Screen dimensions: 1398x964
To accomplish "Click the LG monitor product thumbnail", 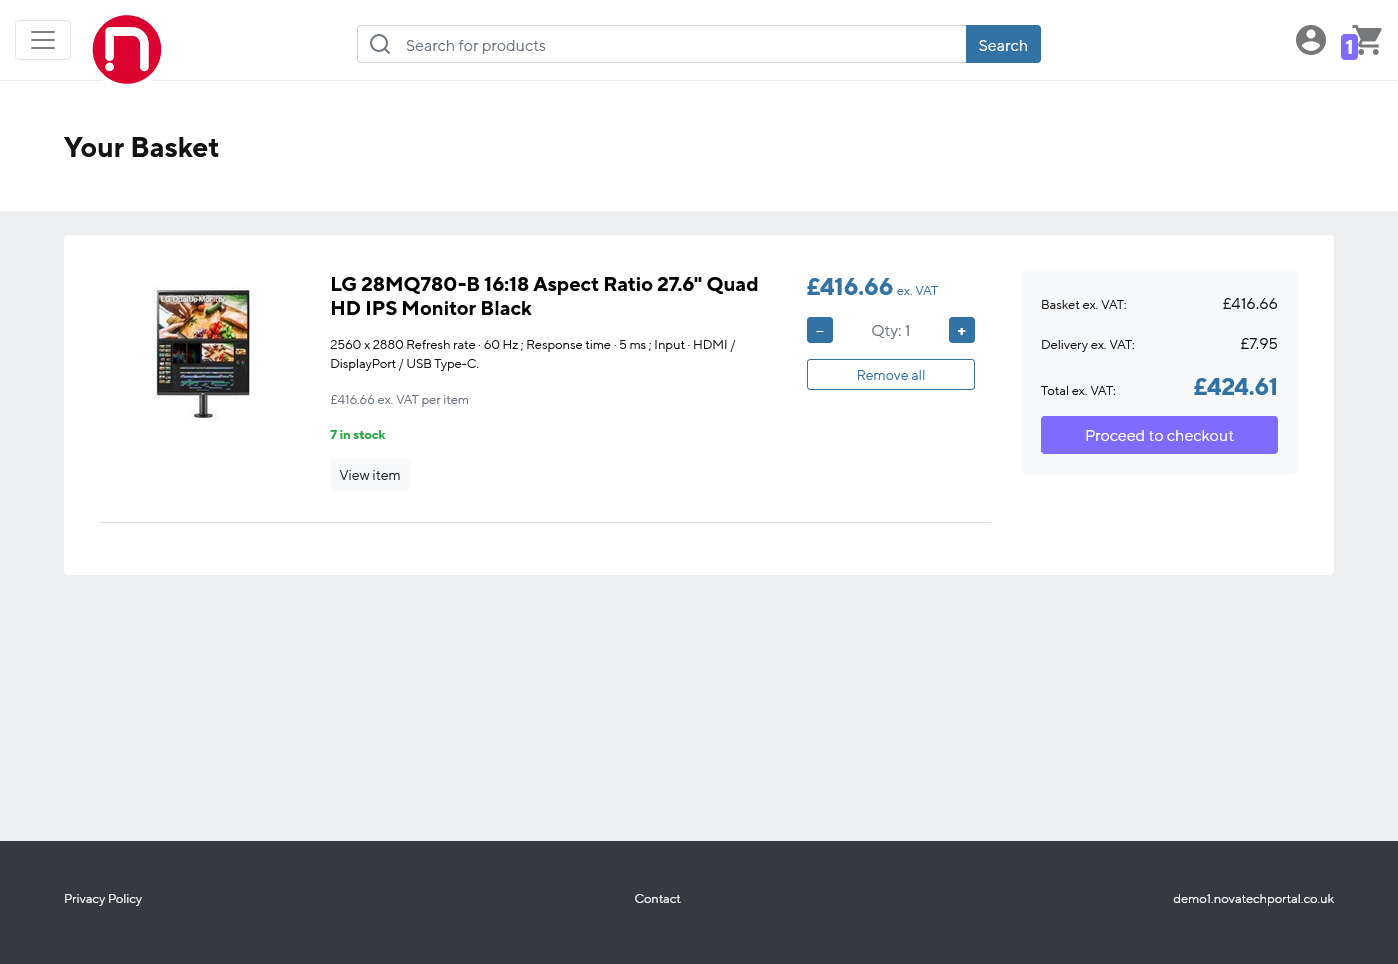I will click(x=203, y=353).
